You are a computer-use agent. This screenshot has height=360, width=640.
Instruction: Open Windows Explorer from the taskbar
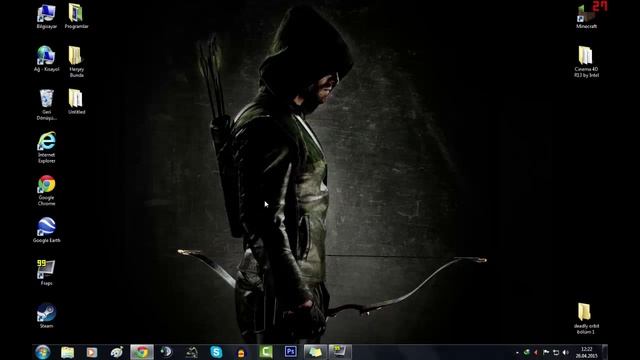point(68,352)
